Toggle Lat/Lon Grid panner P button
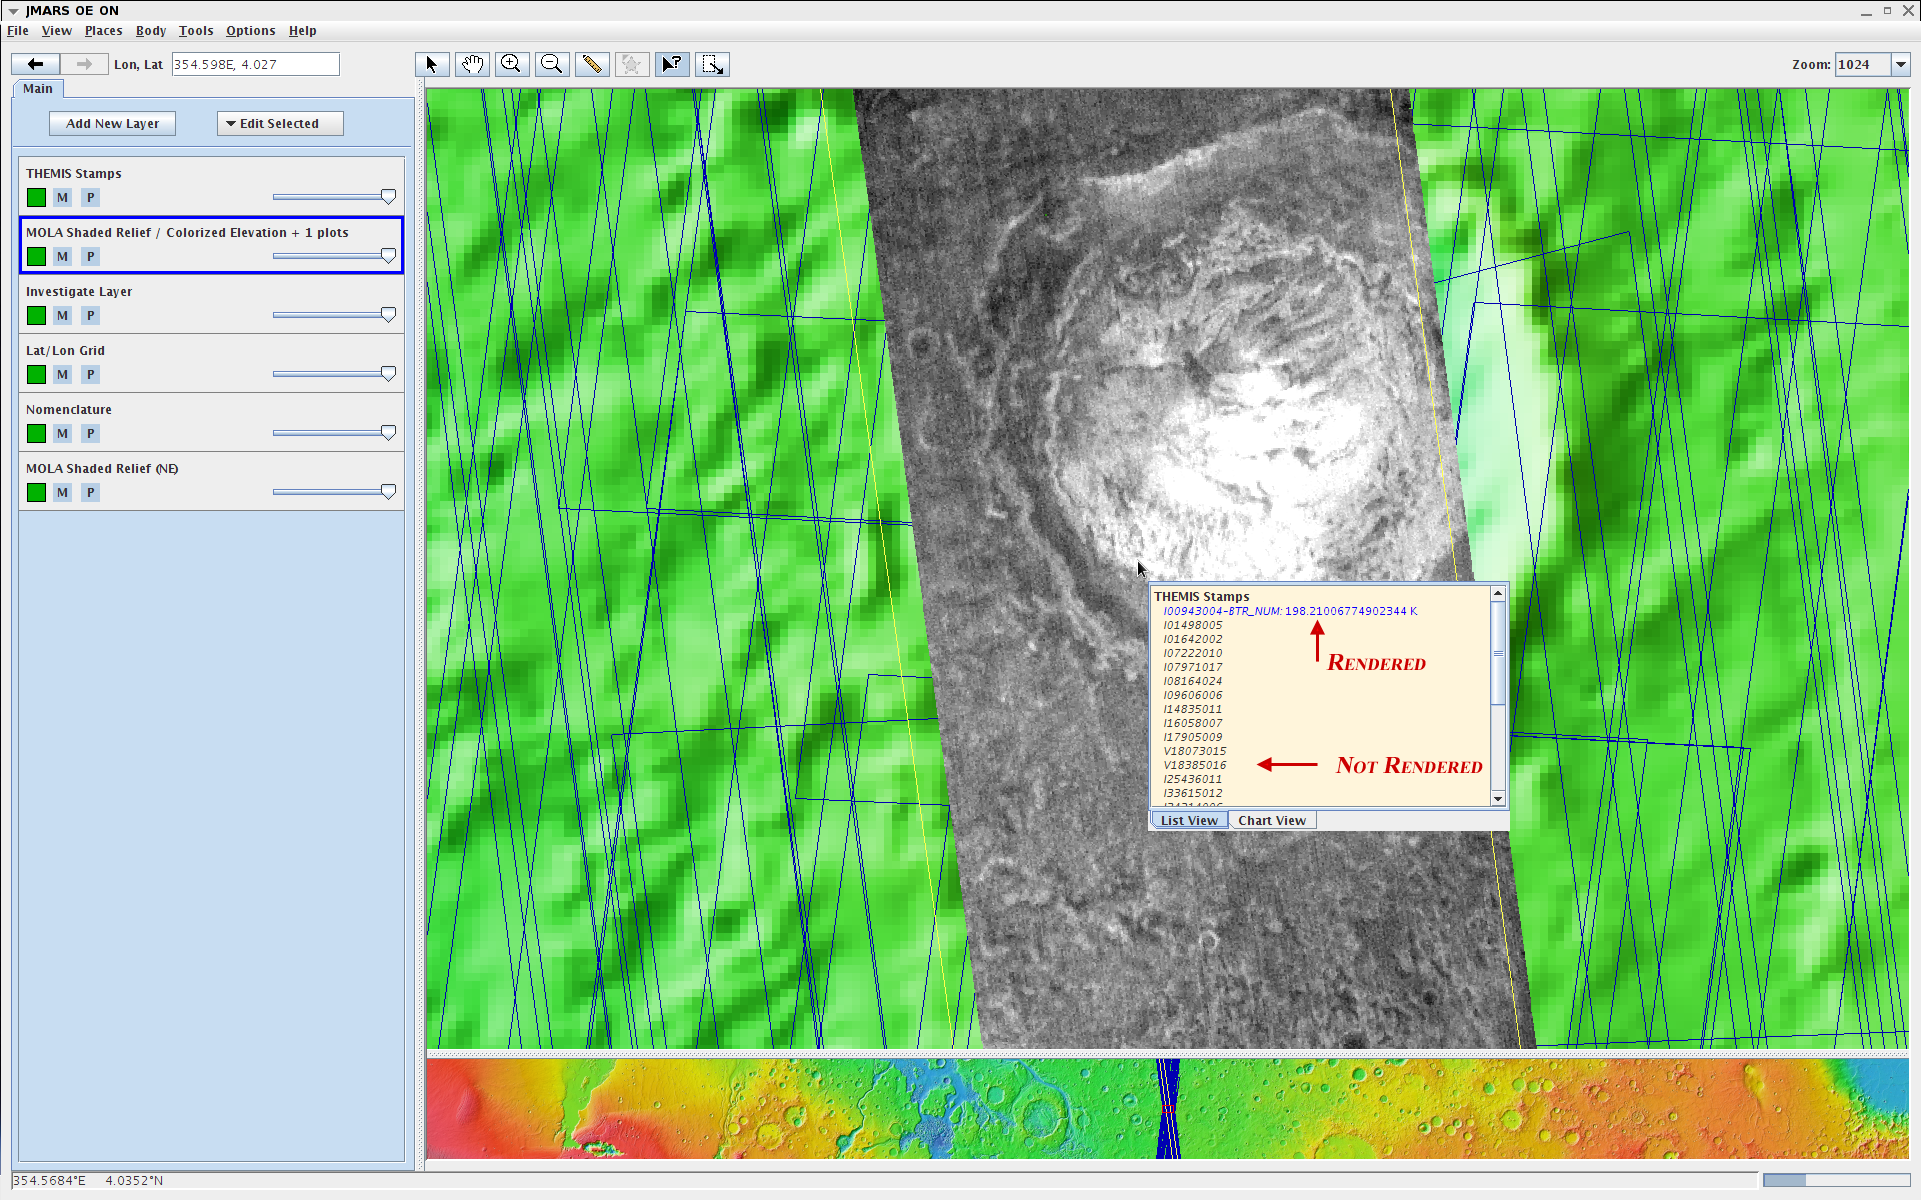This screenshot has height=1200, width=1930. (91, 375)
